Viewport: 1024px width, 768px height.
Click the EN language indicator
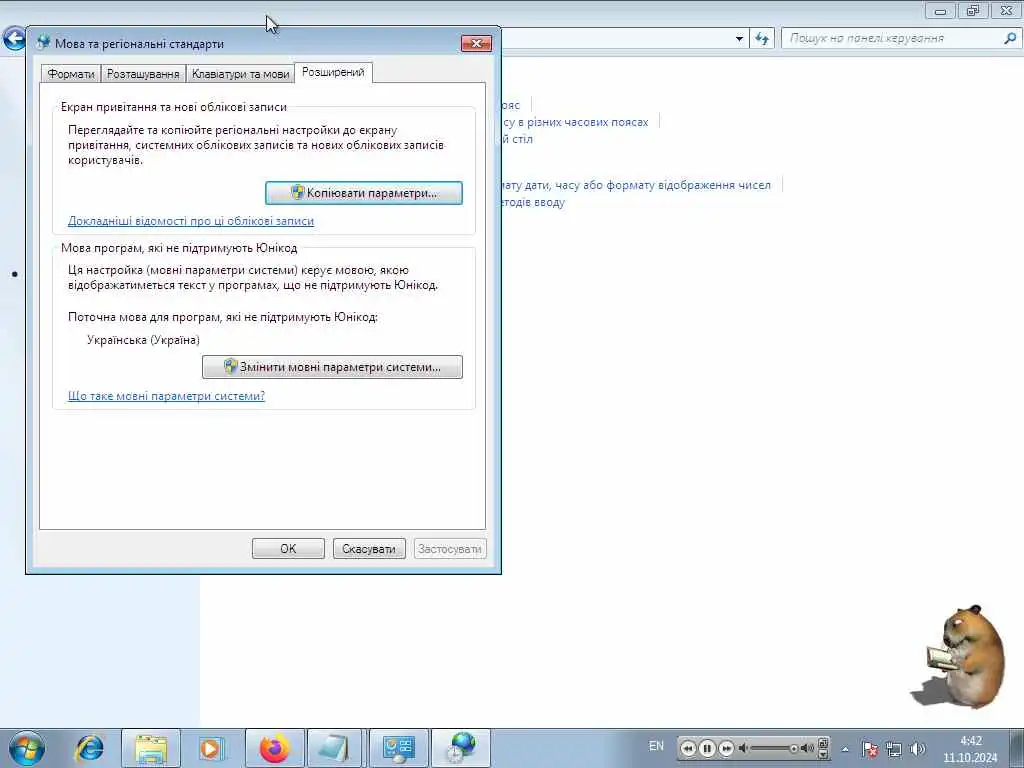point(656,746)
